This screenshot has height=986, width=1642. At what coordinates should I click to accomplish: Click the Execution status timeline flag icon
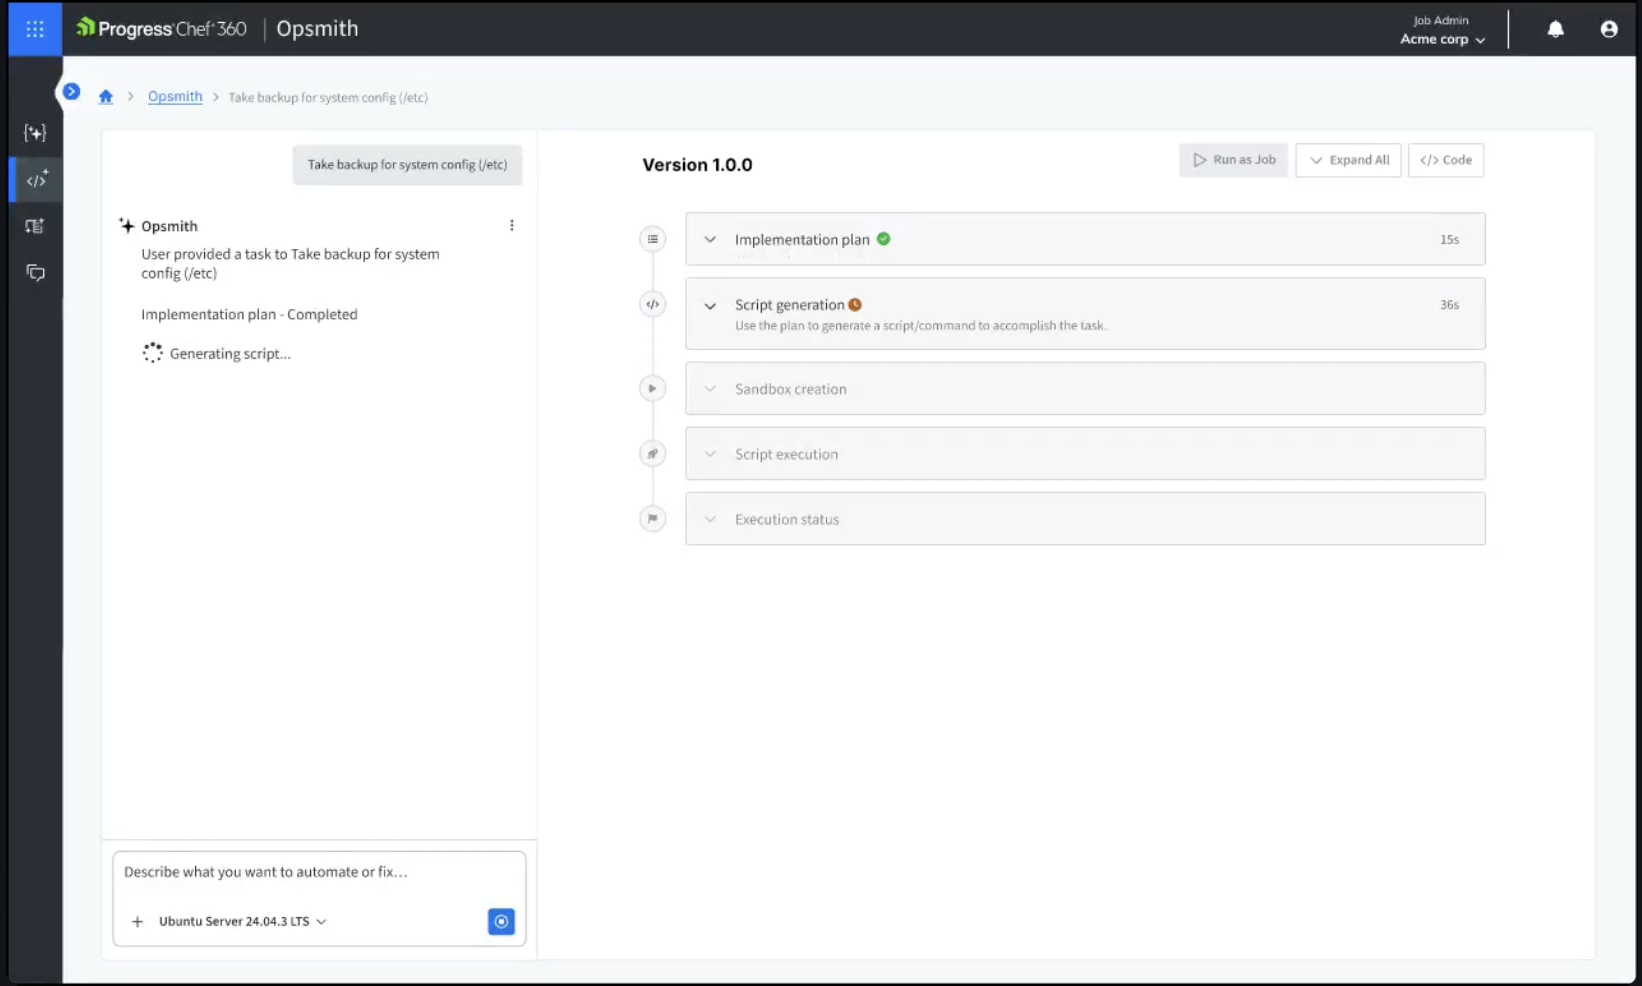[x=652, y=519]
